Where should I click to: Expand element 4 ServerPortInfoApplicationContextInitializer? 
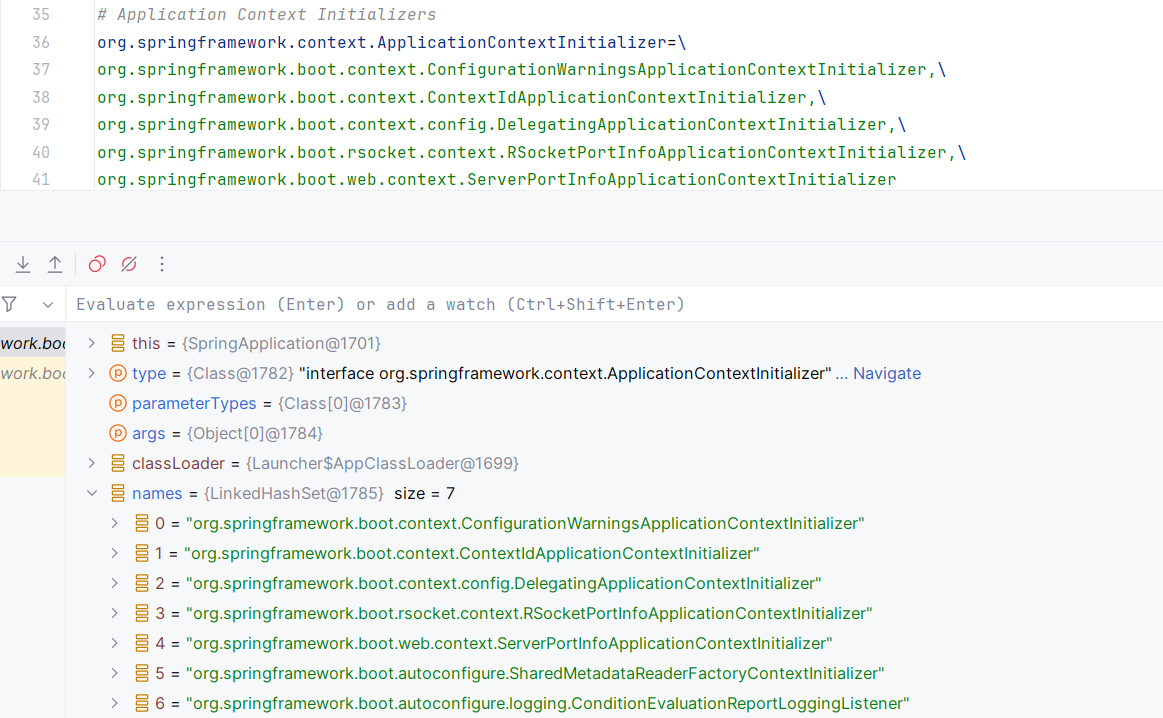point(115,643)
